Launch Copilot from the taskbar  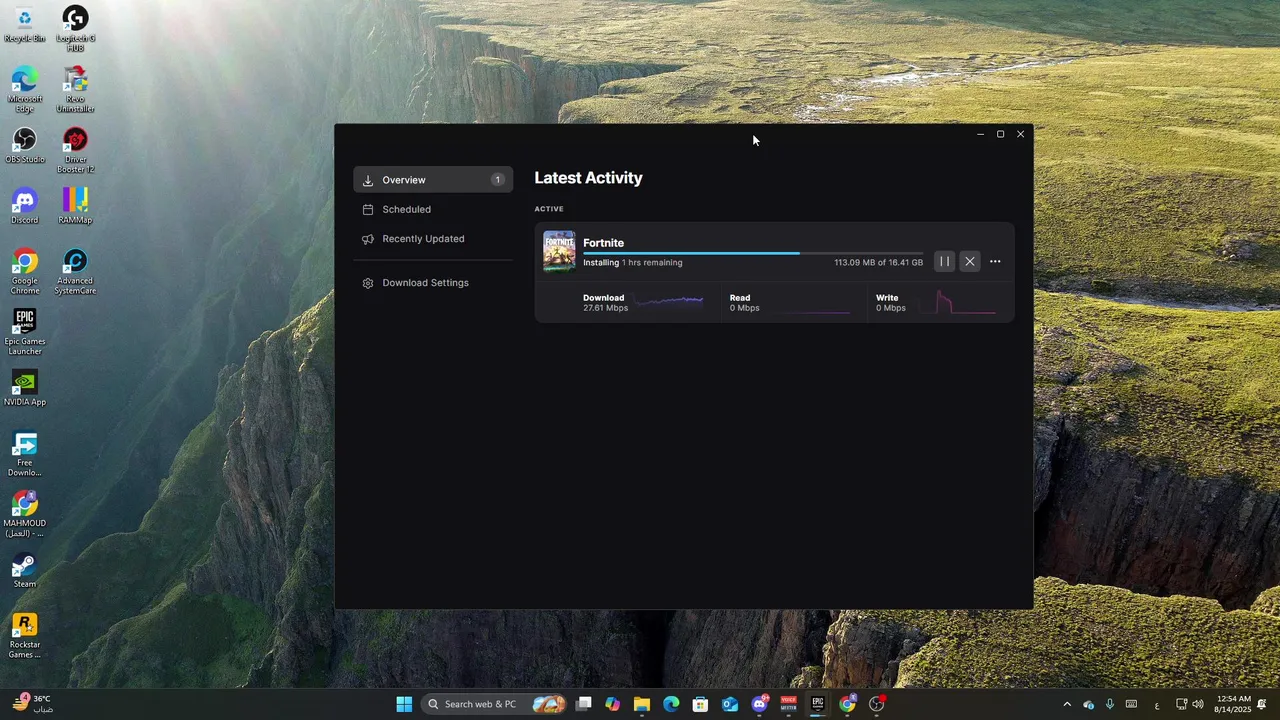click(x=613, y=704)
